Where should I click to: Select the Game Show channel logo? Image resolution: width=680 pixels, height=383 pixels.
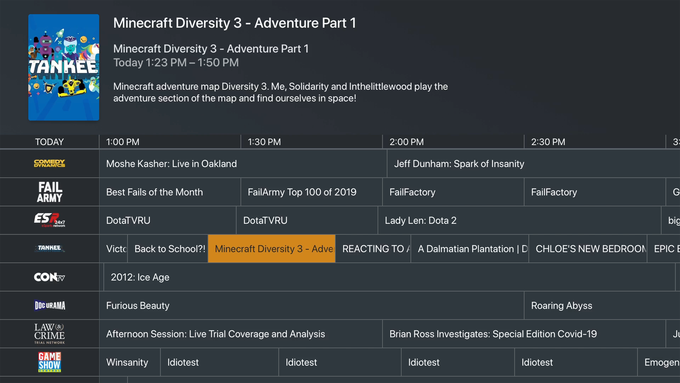[x=49, y=362]
